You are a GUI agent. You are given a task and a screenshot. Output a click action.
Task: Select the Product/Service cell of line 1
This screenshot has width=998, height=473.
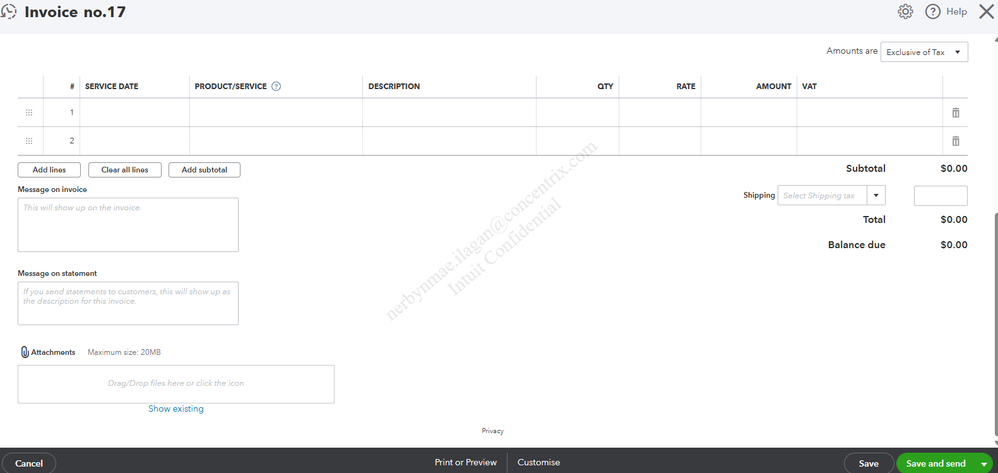point(276,113)
